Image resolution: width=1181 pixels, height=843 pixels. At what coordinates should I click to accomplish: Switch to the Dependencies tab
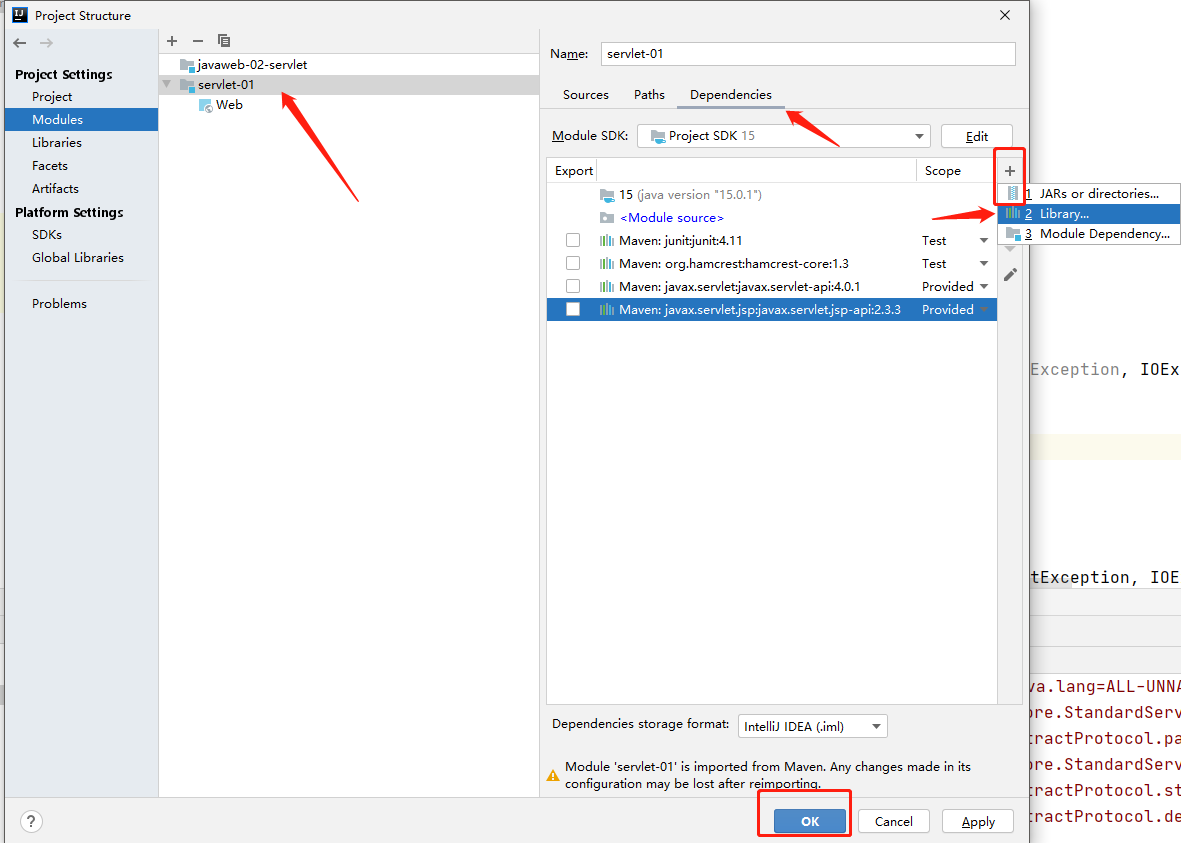coord(731,95)
